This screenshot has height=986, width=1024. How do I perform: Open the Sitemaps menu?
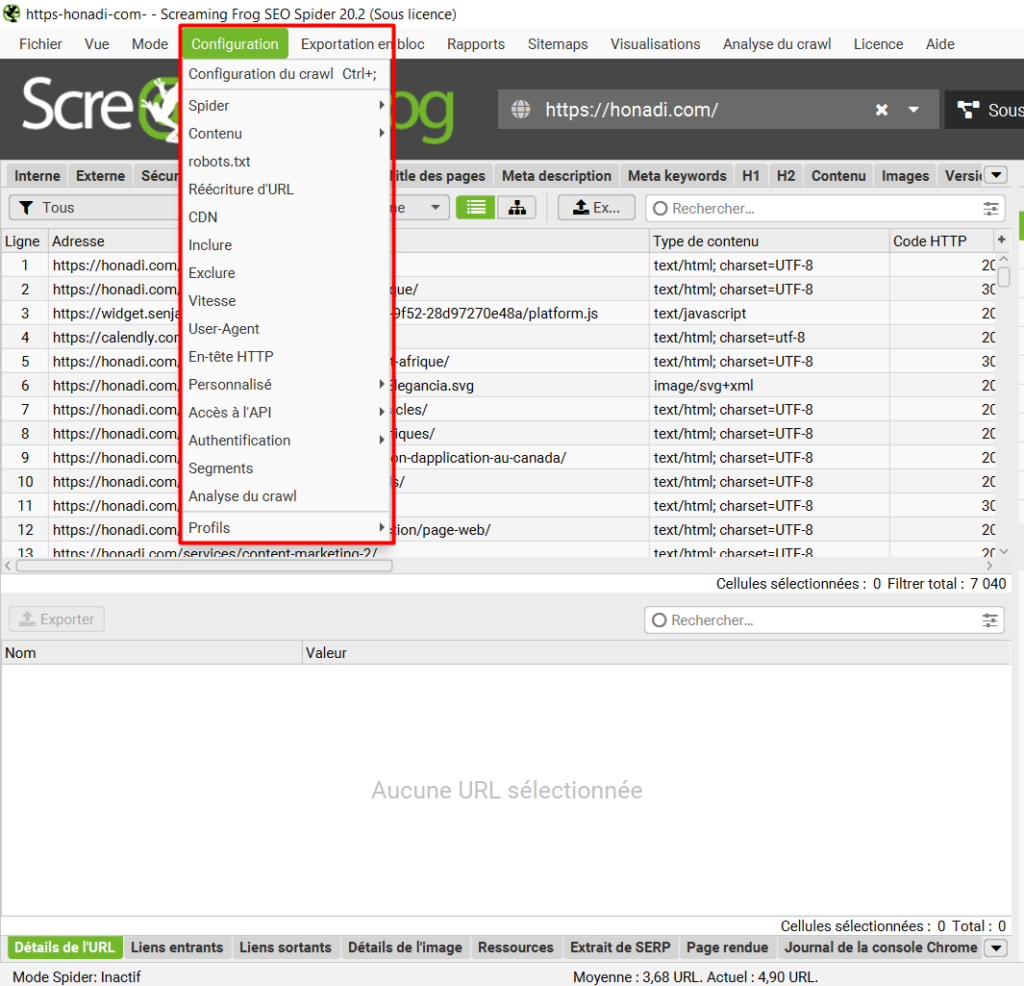pyautogui.click(x=557, y=44)
